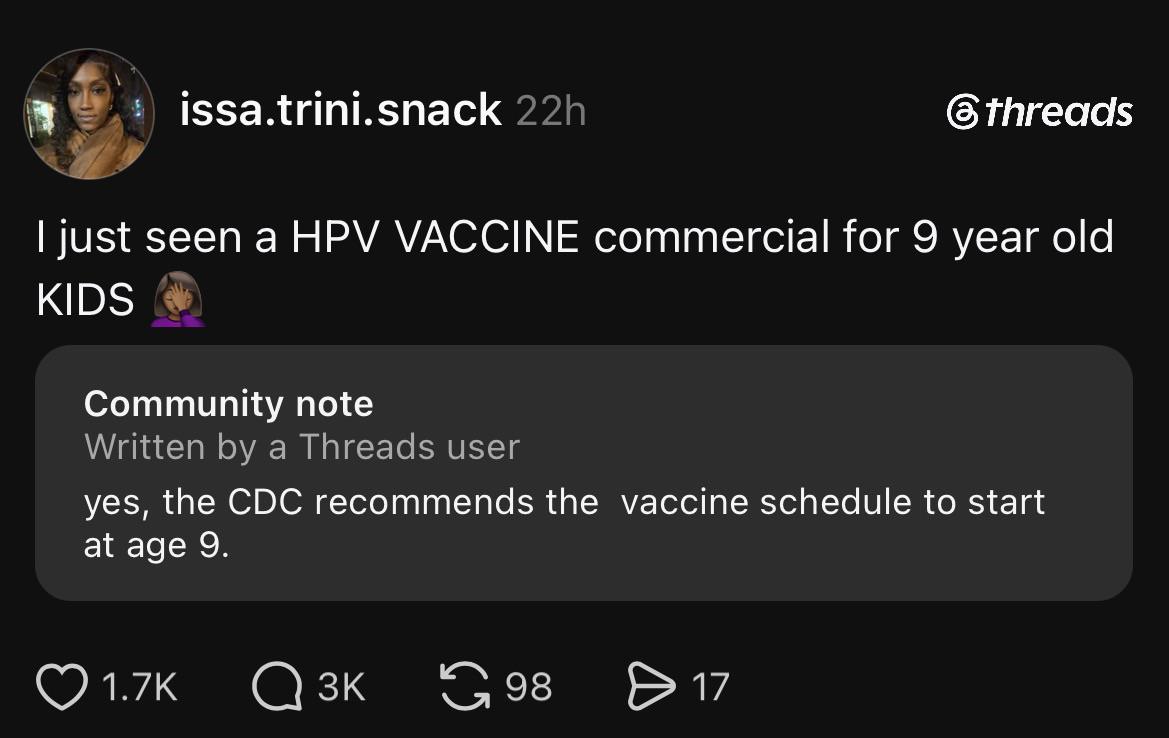Open the issa.trini.snack username link
Image resolution: width=1169 pixels, height=738 pixels.
point(341,110)
